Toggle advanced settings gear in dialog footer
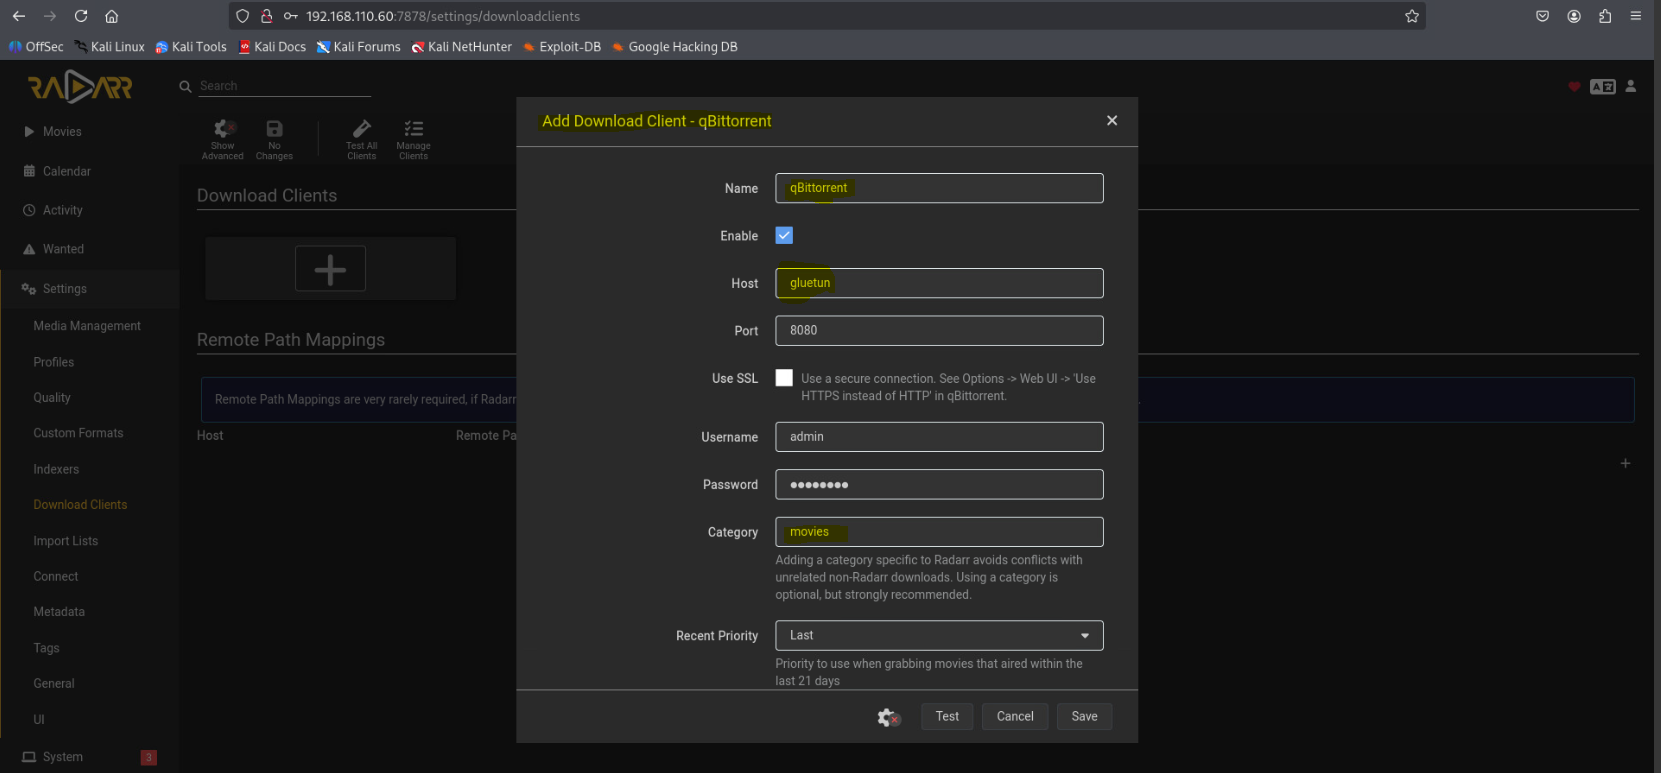Screen dimensions: 1661x773 point(888,717)
